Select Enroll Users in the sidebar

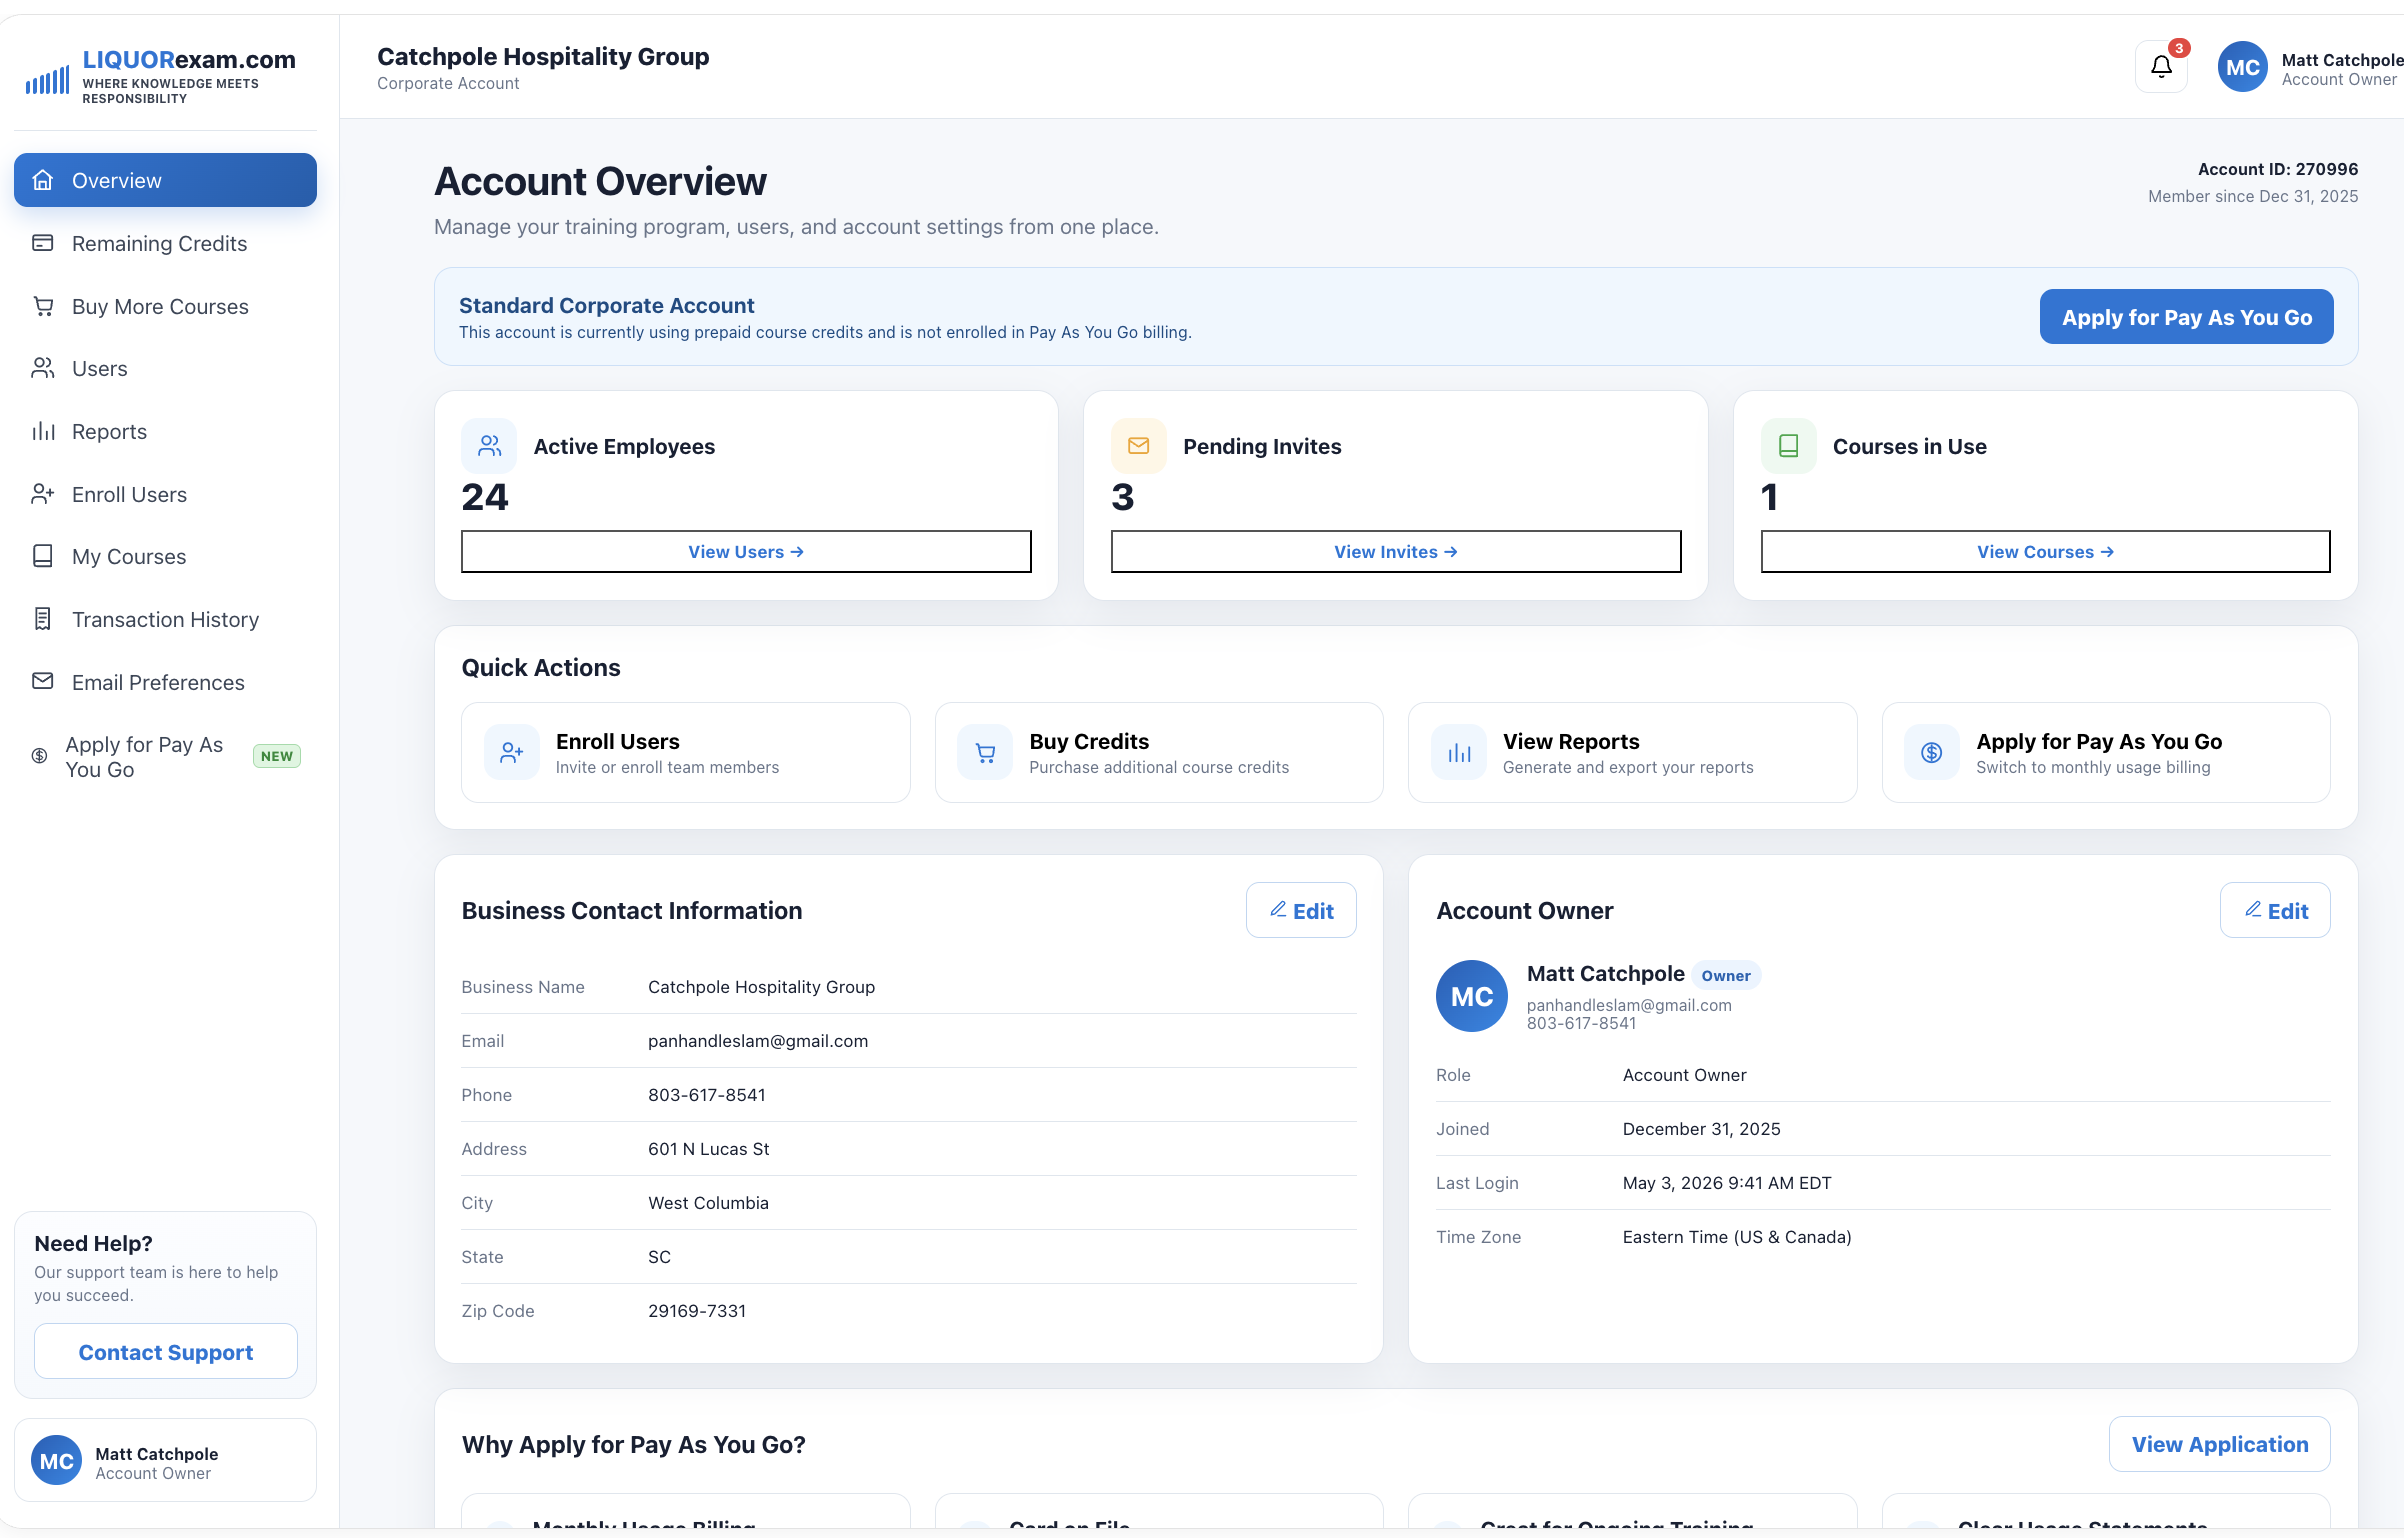pos(165,494)
